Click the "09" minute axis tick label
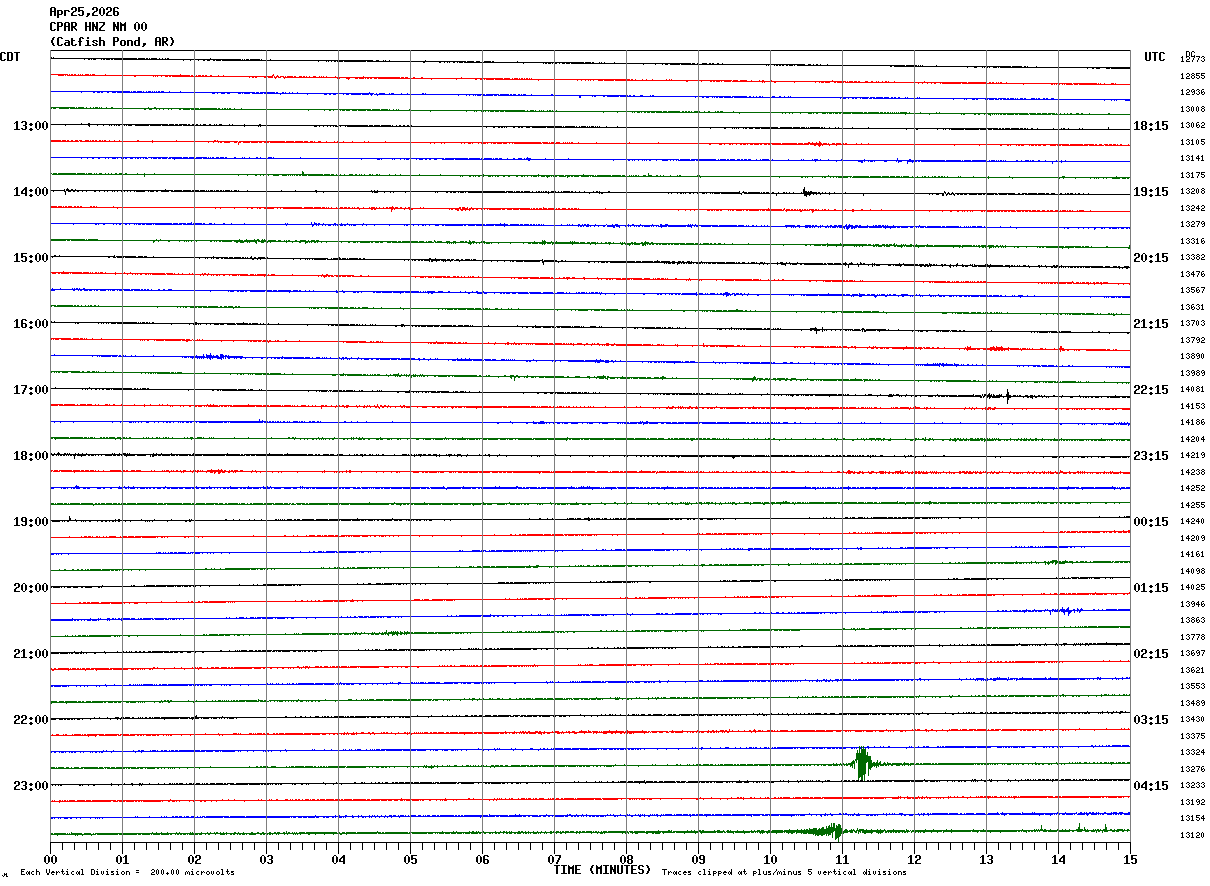Viewport: 1210px width, 886px height. pos(698,860)
